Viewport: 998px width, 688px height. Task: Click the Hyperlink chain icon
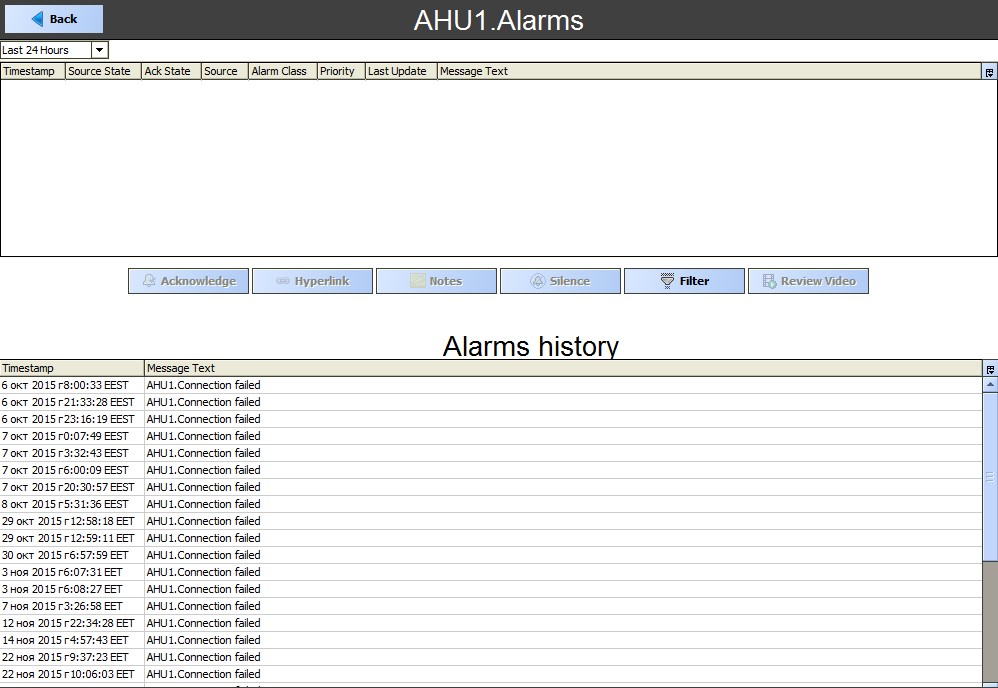click(x=283, y=281)
